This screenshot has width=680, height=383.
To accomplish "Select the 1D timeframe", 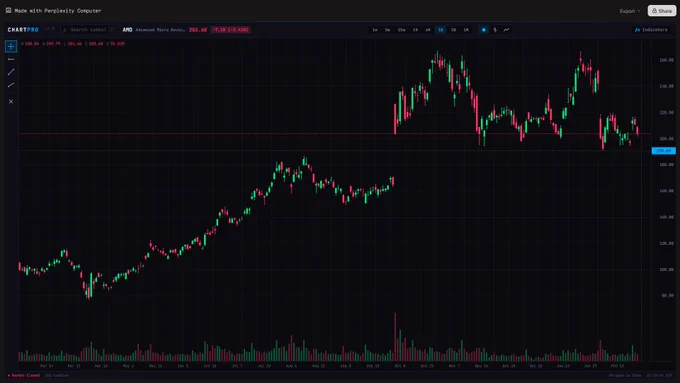I will point(441,30).
